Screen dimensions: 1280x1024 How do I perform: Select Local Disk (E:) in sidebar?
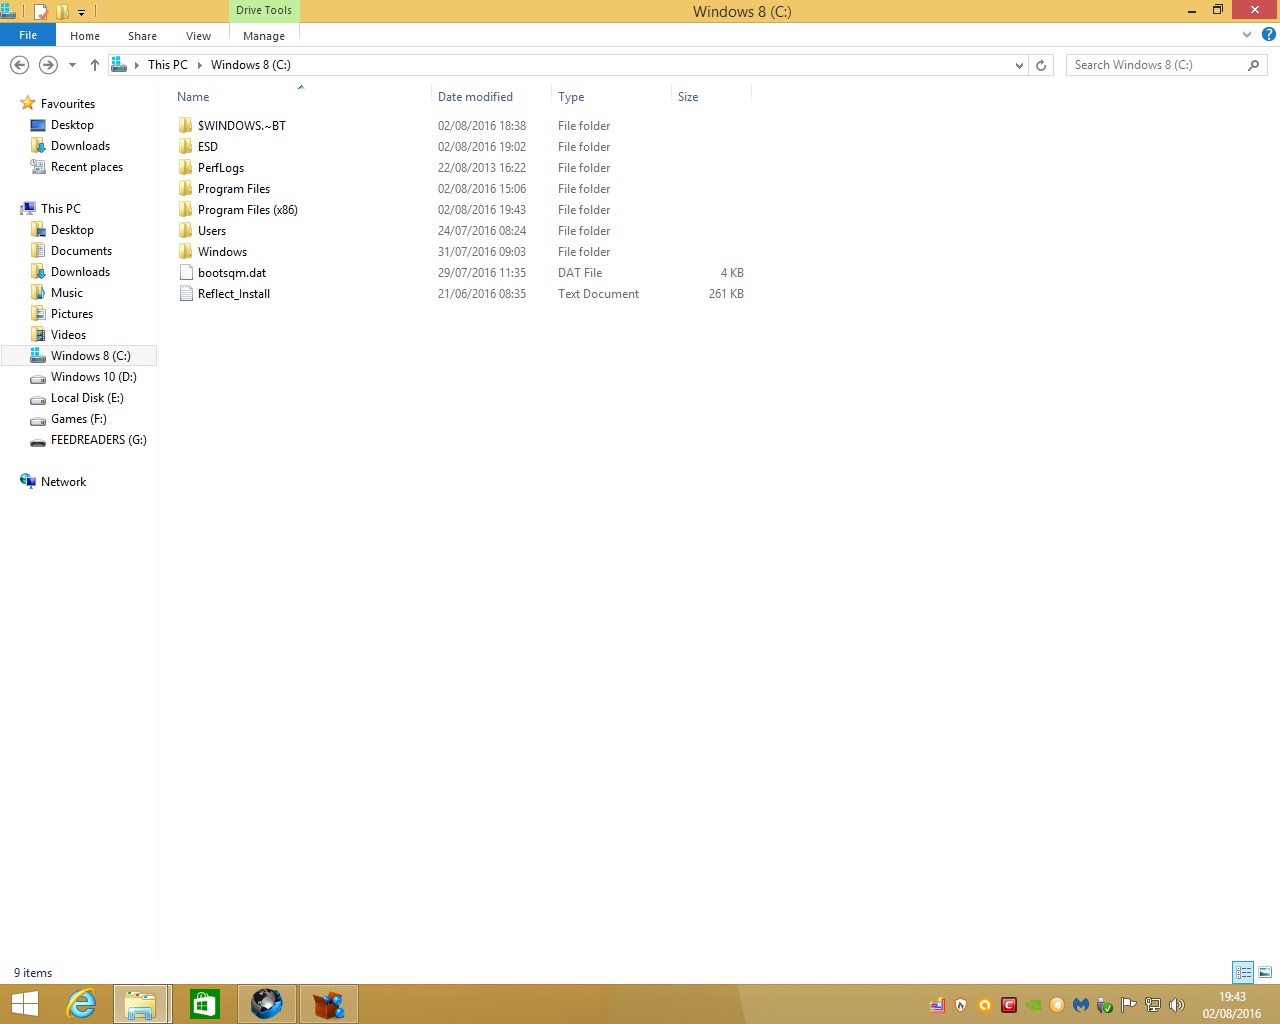(x=87, y=398)
